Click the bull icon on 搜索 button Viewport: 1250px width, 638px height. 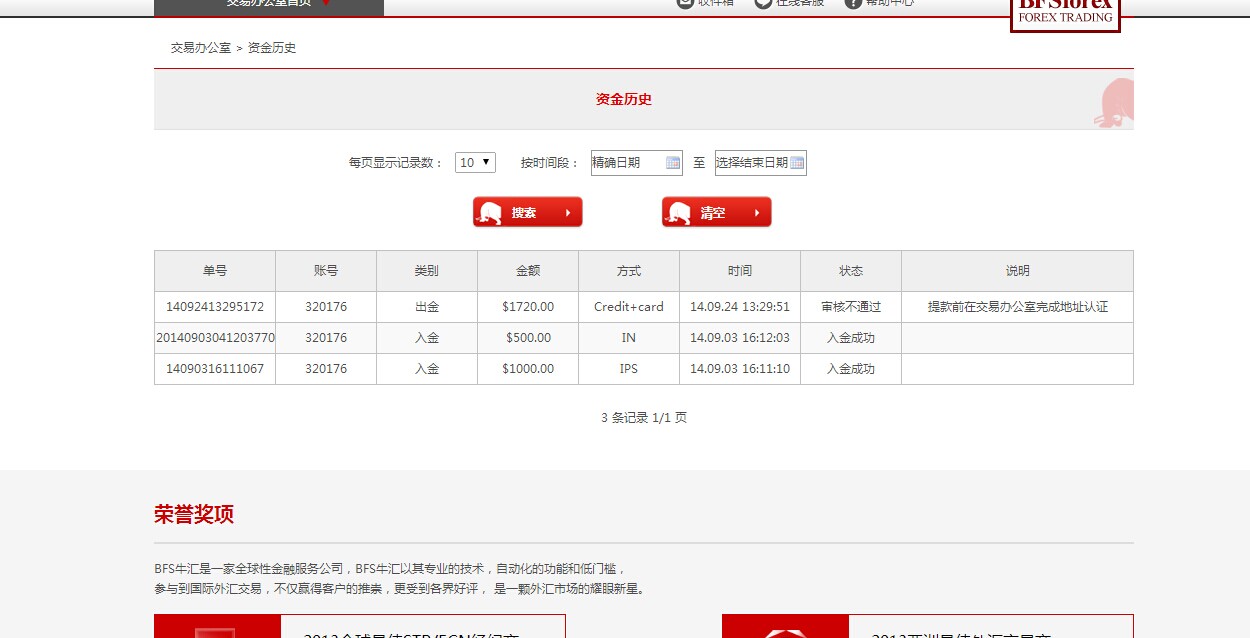click(490, 213)
